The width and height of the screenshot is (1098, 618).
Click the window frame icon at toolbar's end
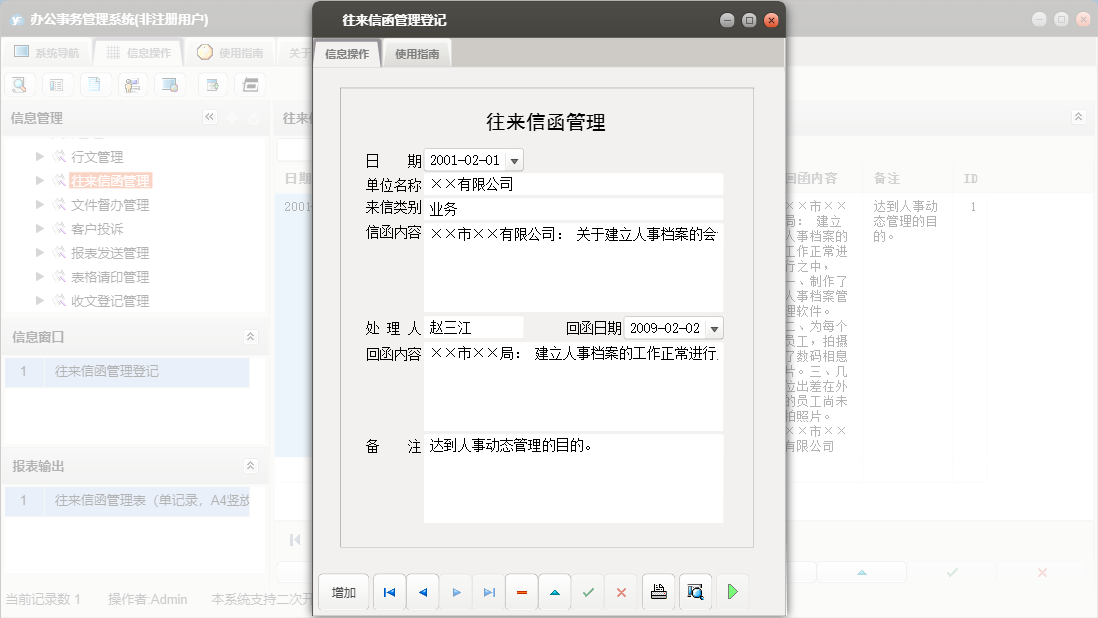point(251,84)
